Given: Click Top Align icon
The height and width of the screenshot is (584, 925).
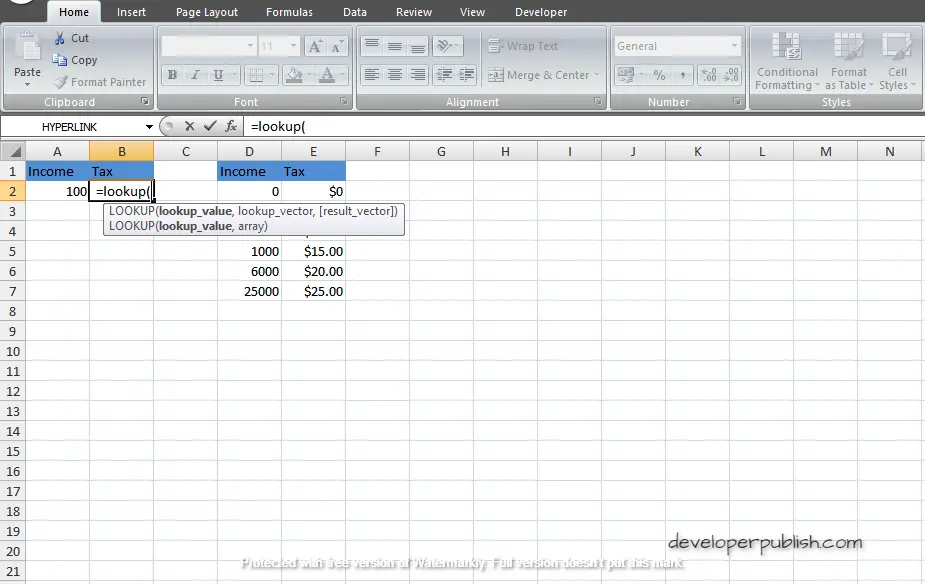Looking at the screenshot, I should 372,46.
